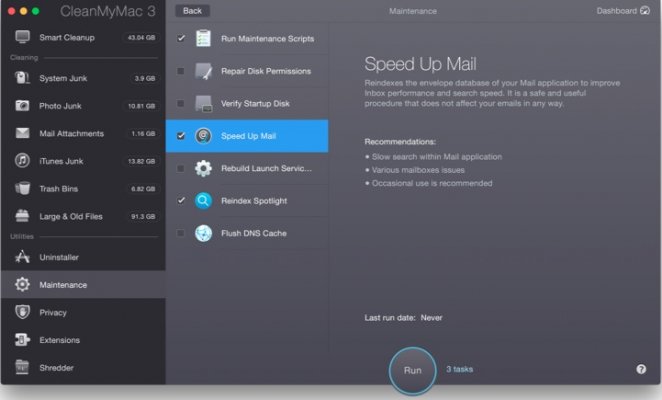The image size is (662, 400).
Task: Select Run Maintenance Scripts task label
Action: click(x=268, y=38)
